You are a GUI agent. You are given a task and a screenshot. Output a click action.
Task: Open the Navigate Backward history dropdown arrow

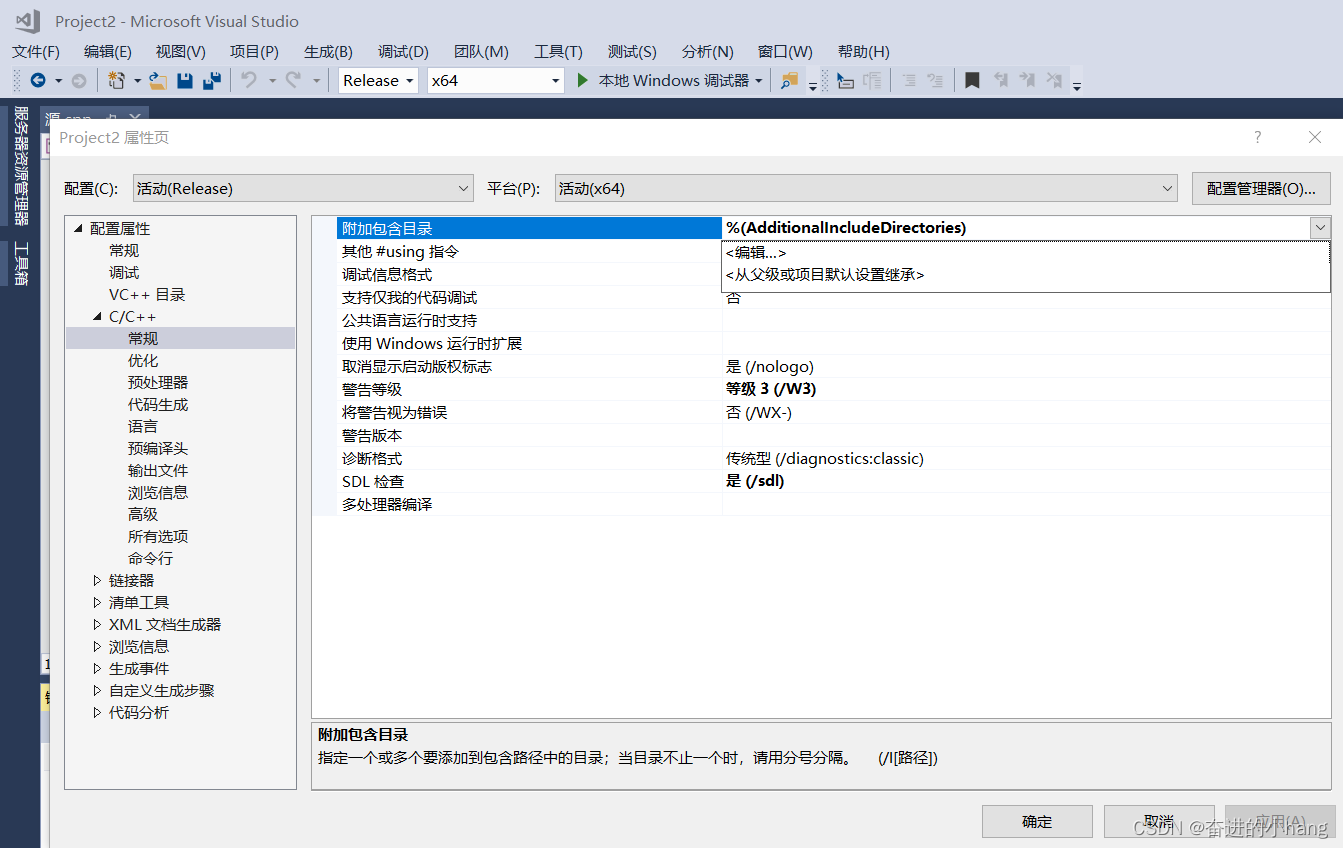click(58, 81)
